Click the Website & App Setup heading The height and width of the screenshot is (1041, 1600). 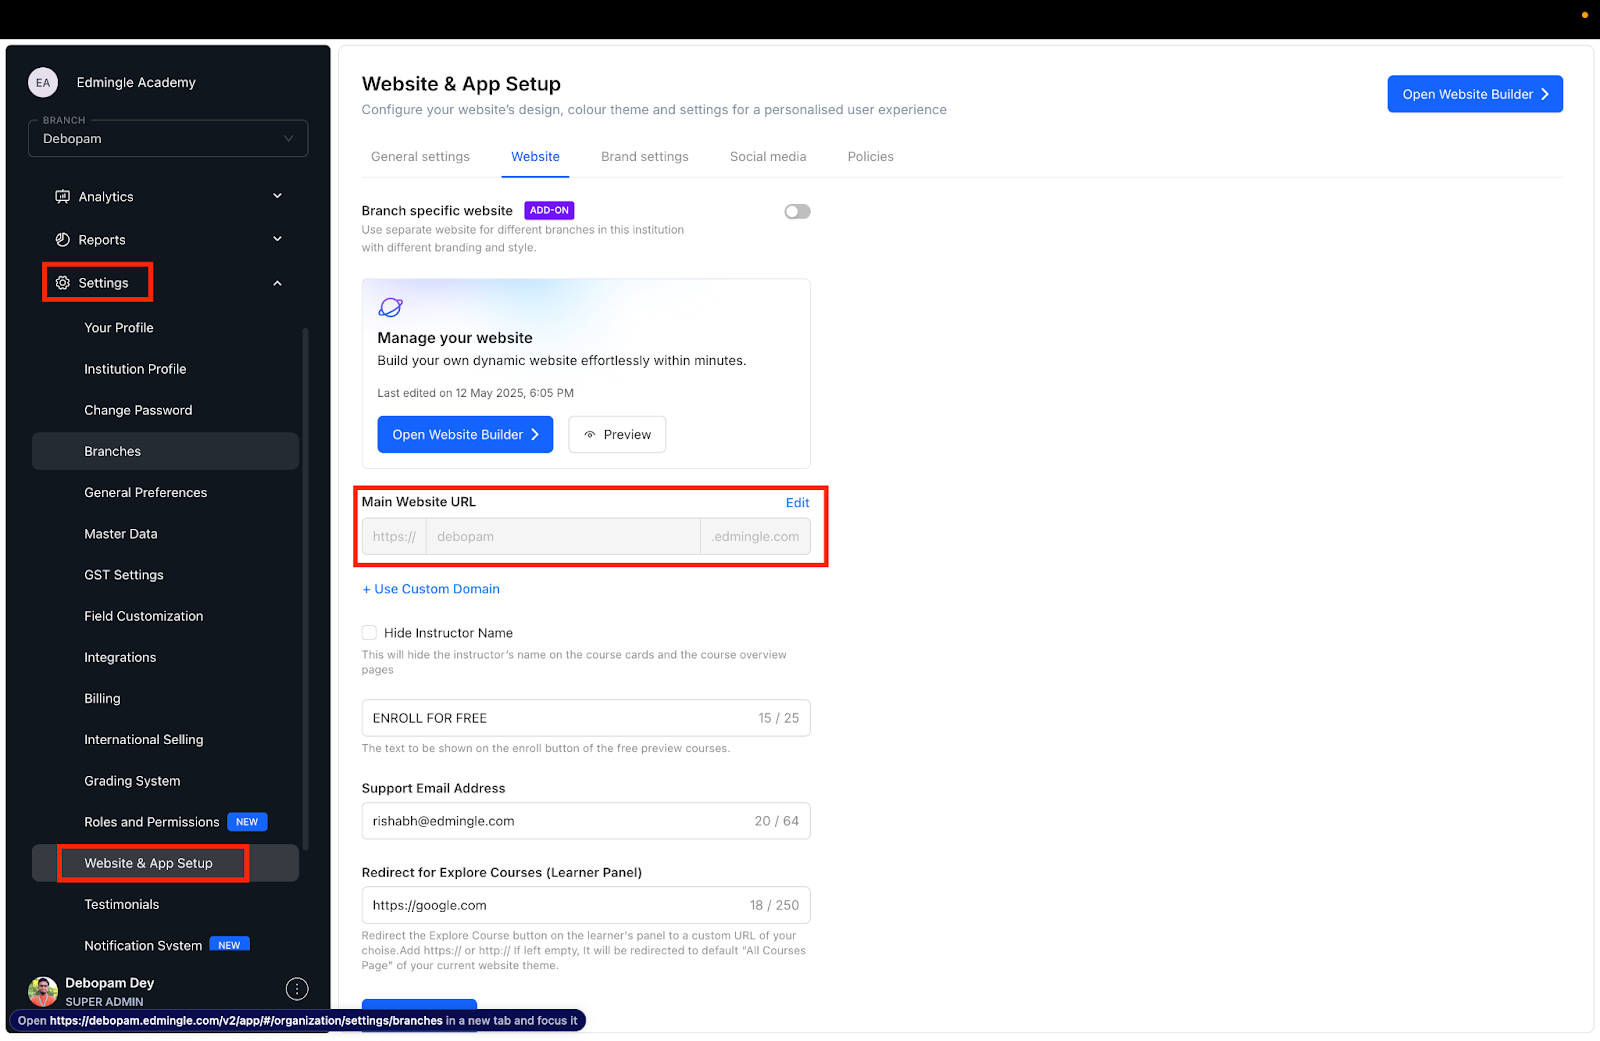tap(461, 84)
